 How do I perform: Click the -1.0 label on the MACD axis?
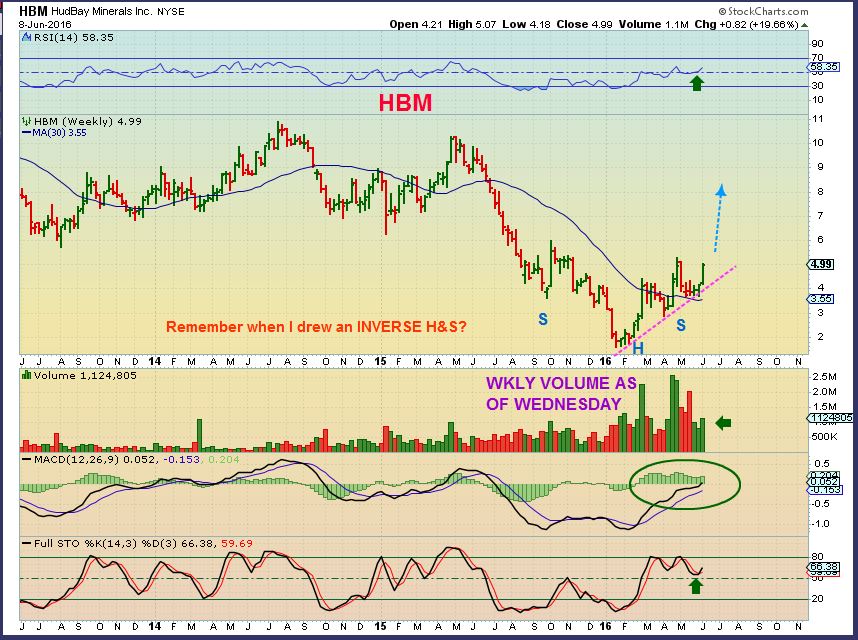822,523
